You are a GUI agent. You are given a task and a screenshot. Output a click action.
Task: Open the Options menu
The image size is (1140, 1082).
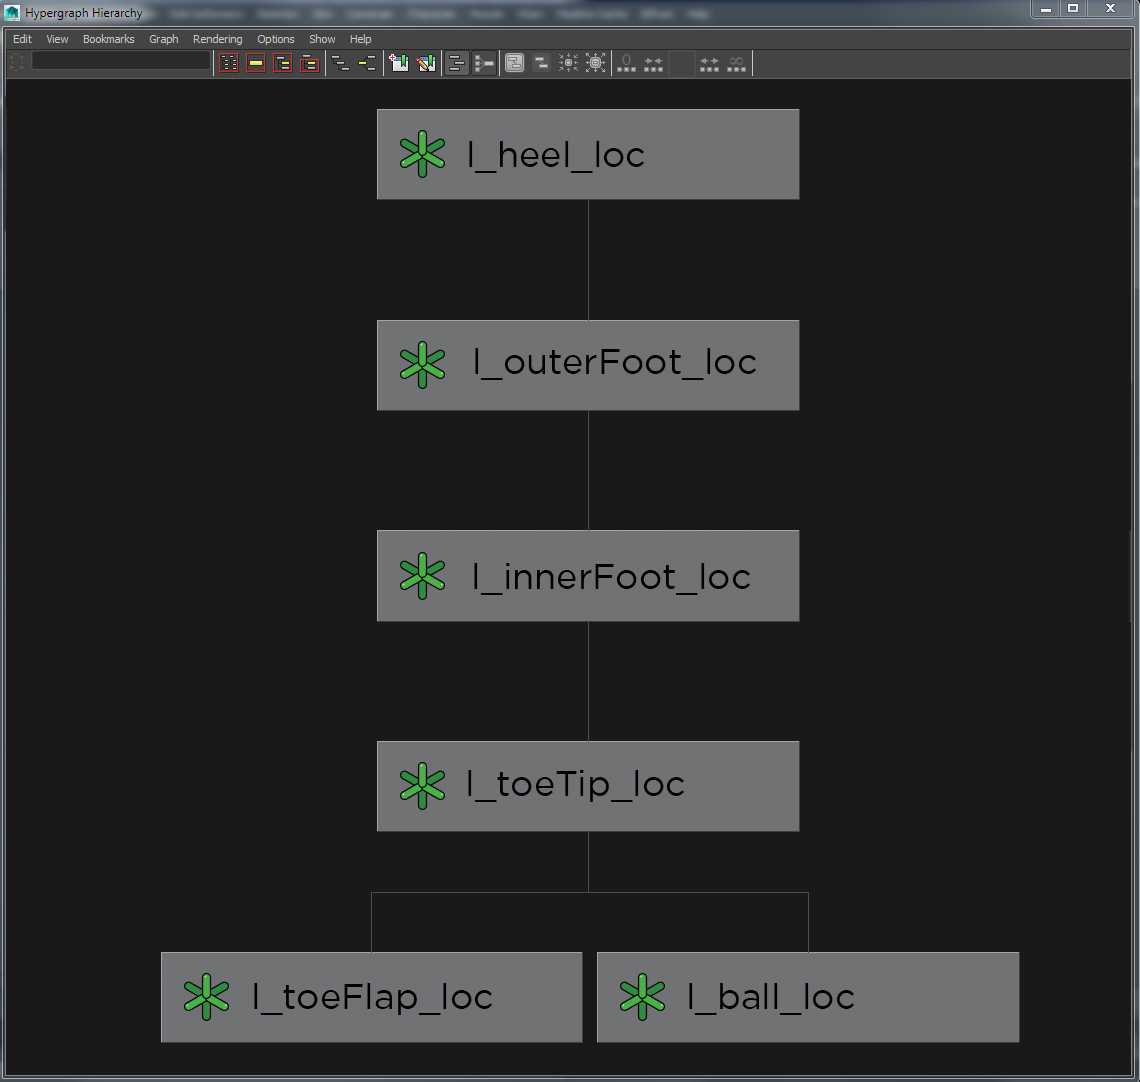pos(276,39)
